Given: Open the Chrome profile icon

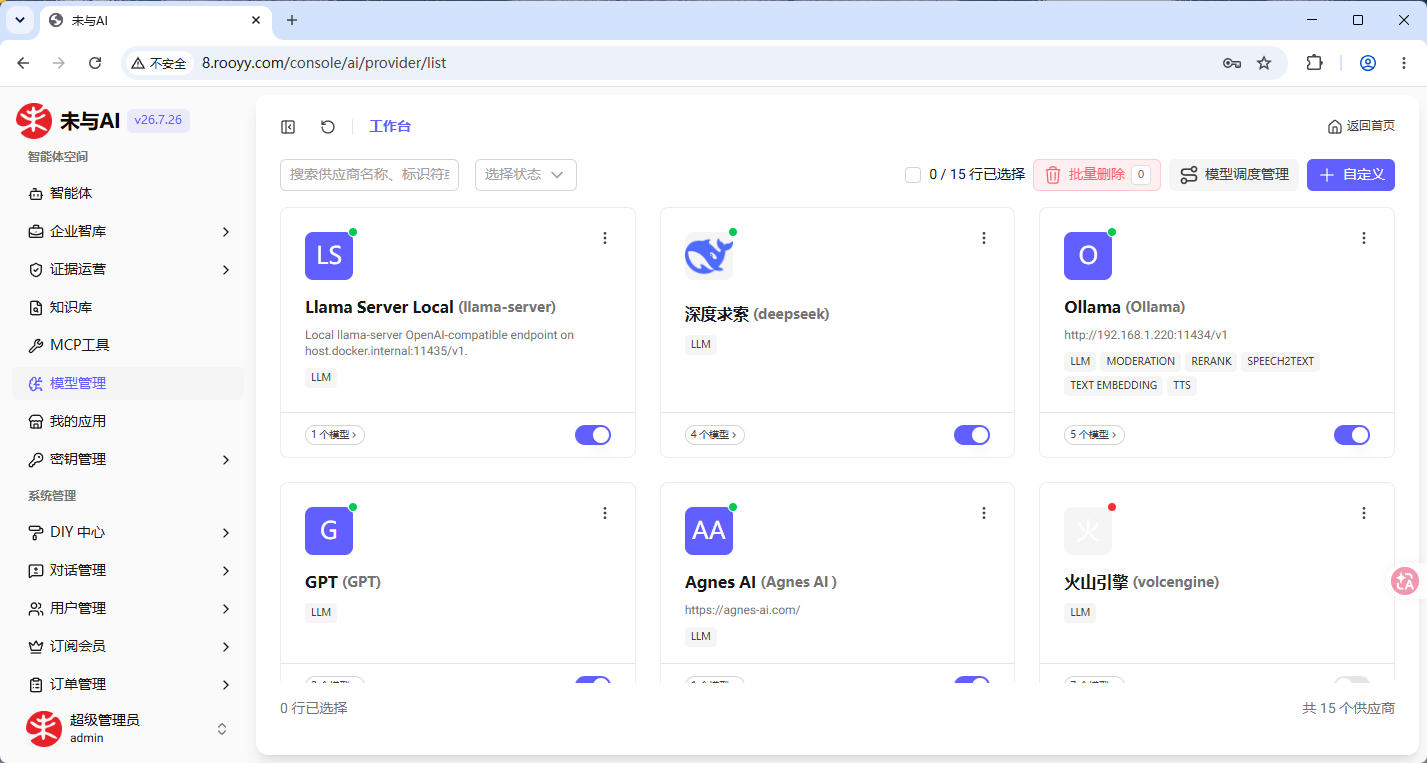Looking at the screenshot, I should point(1368,63).
